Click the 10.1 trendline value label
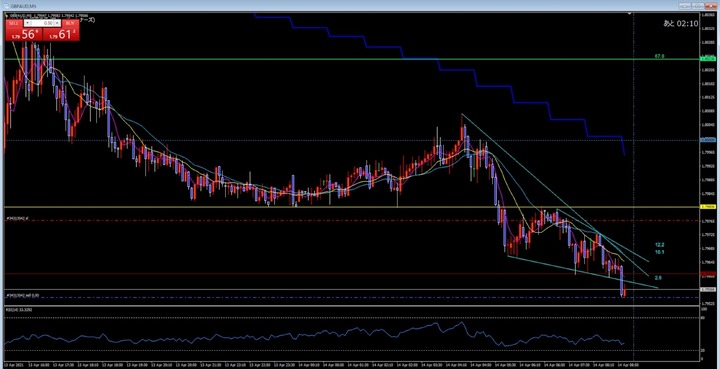Image resolution: width=720 pixels, height=369 pixels. [x=659, y=252]
